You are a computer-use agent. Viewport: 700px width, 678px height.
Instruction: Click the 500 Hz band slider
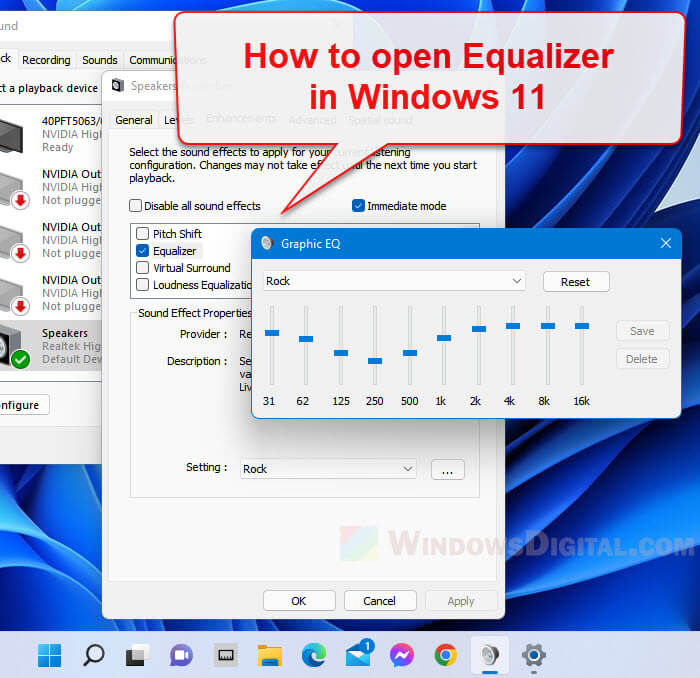pos(410,353)
